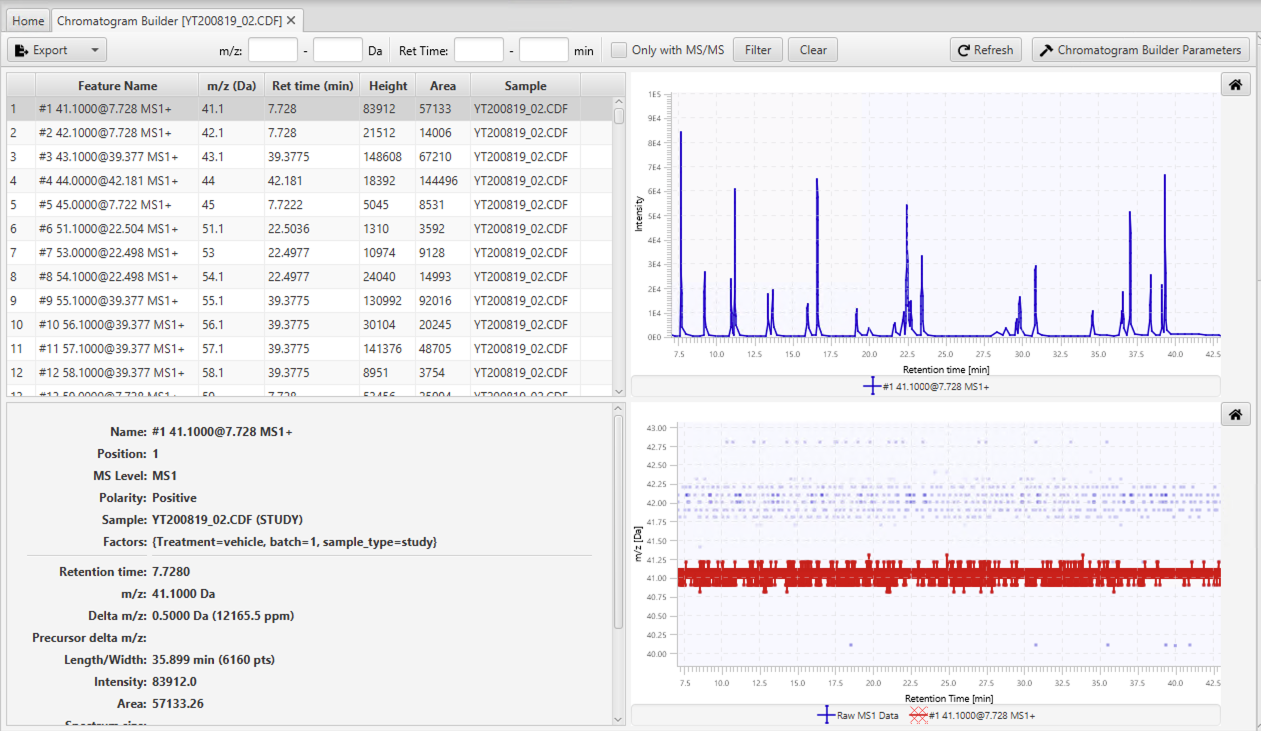Open the Export dropdown
1261x731 pixels.
pyautogui.click(x=57, y=50)
